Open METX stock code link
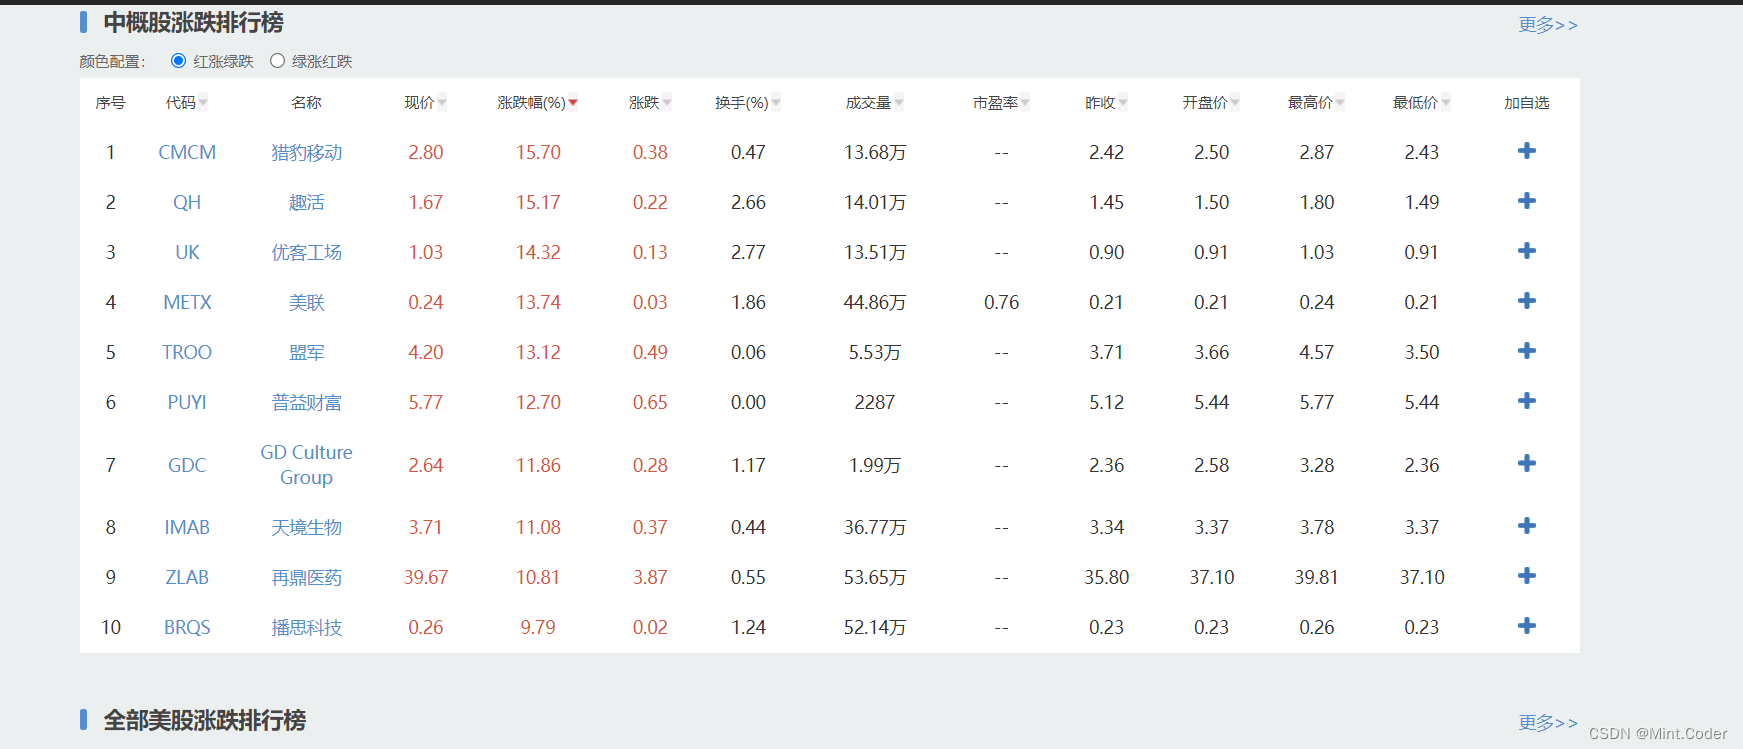Image resolution: width=1743 pixels, height=749 pixels. pos(187,302)
